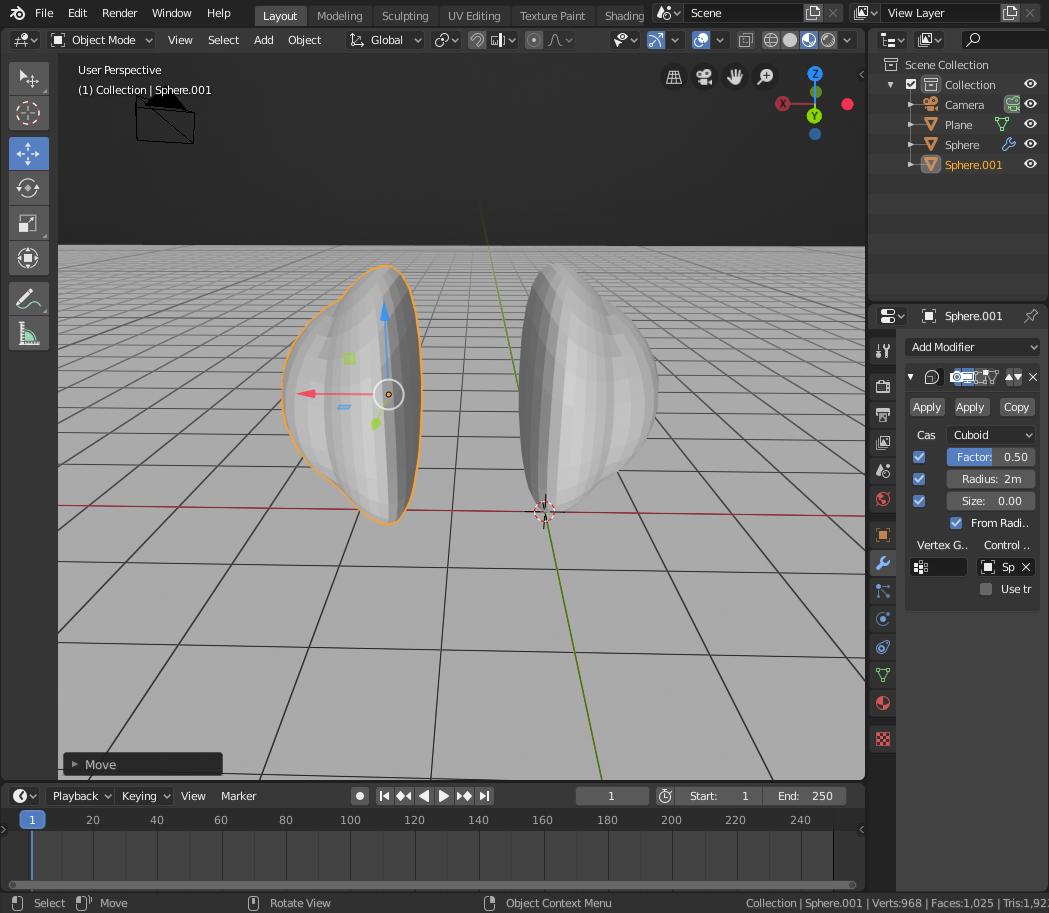Uncheck the Collection exclude checkbox

pos(911,84)
